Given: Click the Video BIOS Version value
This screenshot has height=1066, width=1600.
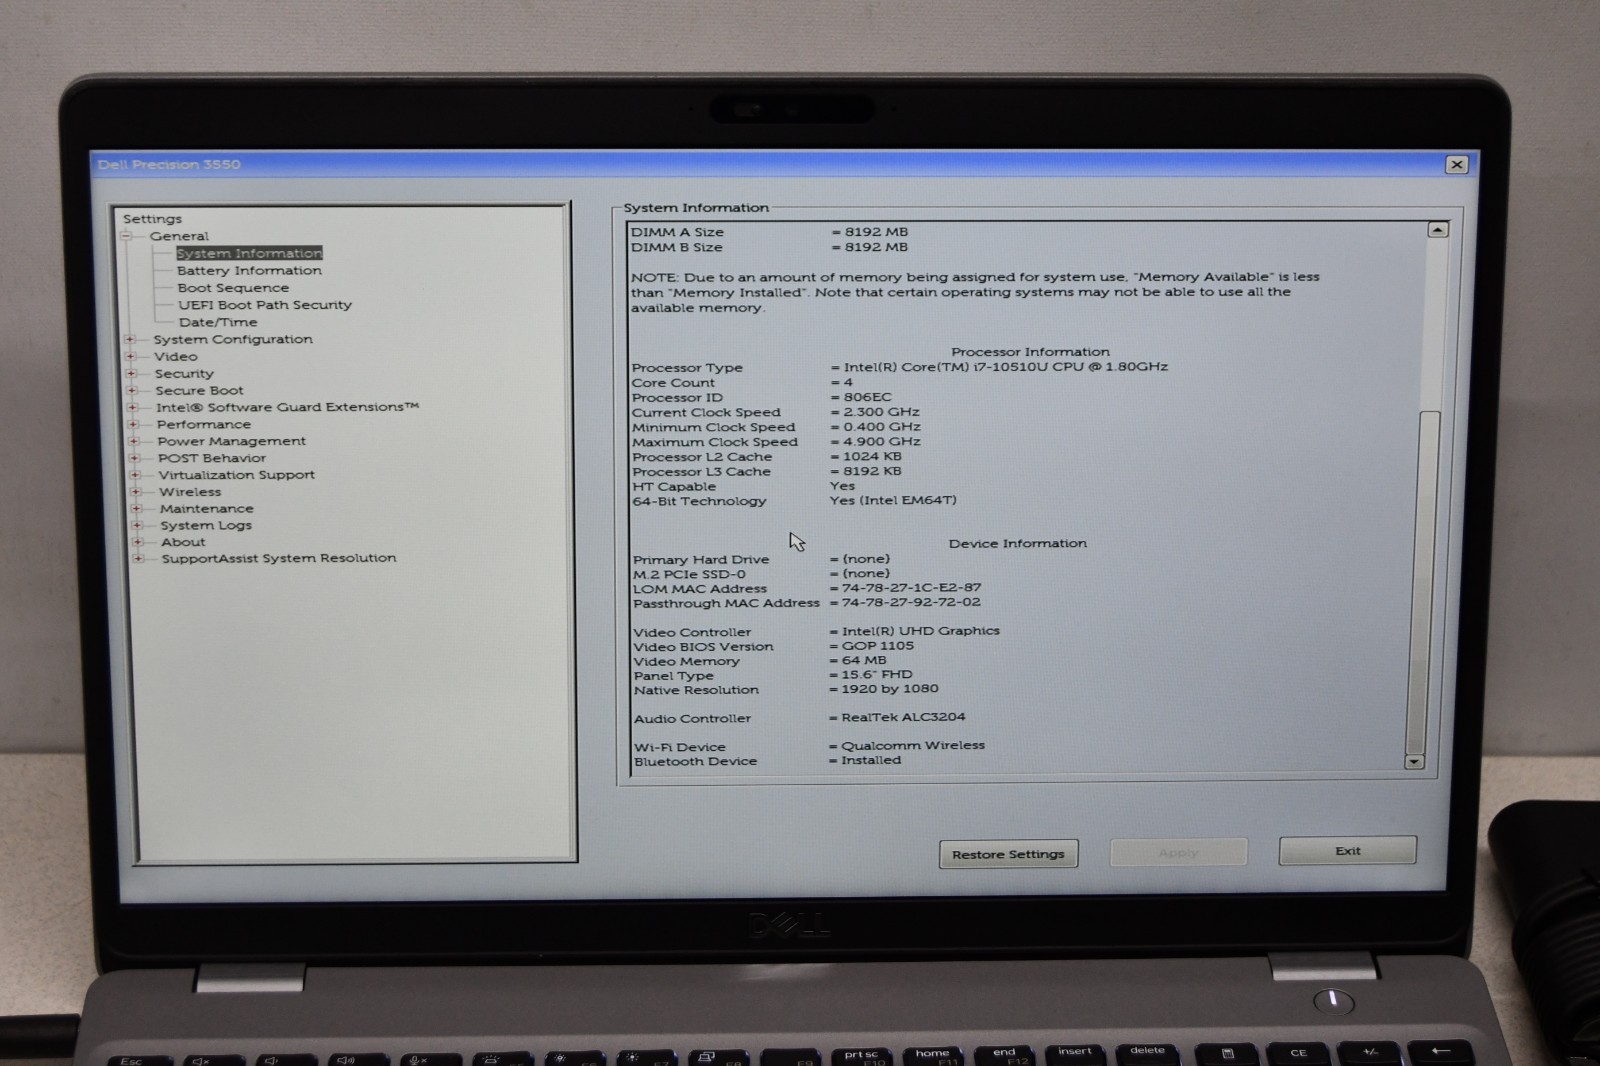Looking at the screenshot, I should click(x=877, y=646).
